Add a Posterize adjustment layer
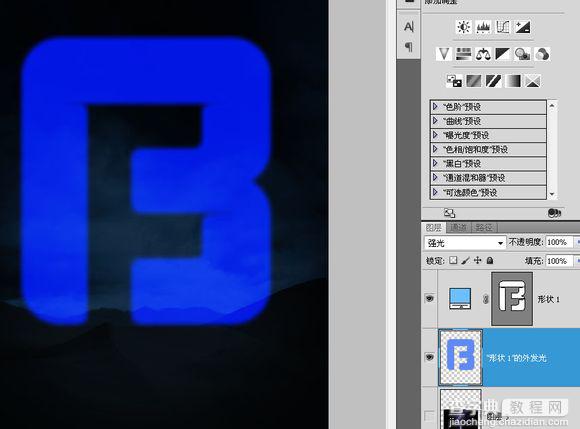Viewport: 580px width, 429px height. pos(474,81)
